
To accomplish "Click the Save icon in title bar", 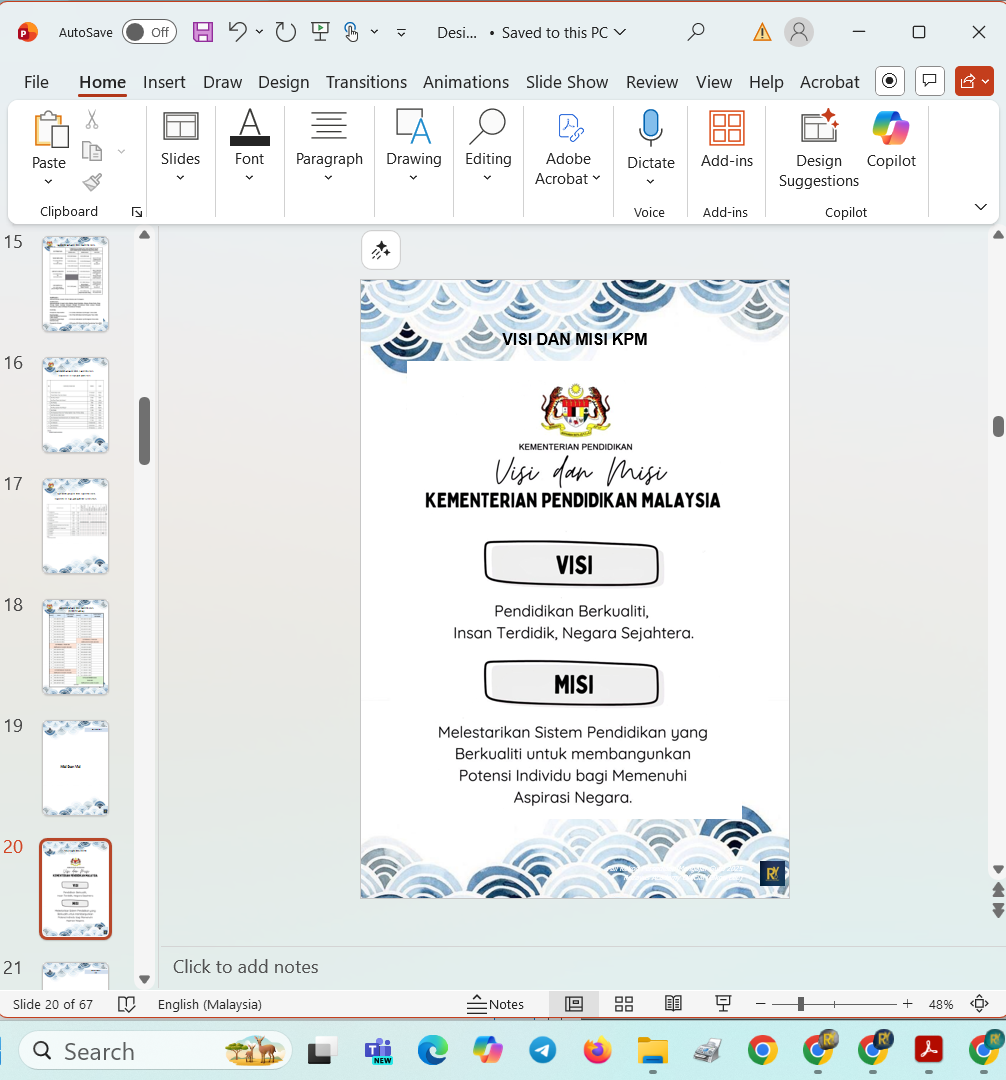I will coord(203,32).
